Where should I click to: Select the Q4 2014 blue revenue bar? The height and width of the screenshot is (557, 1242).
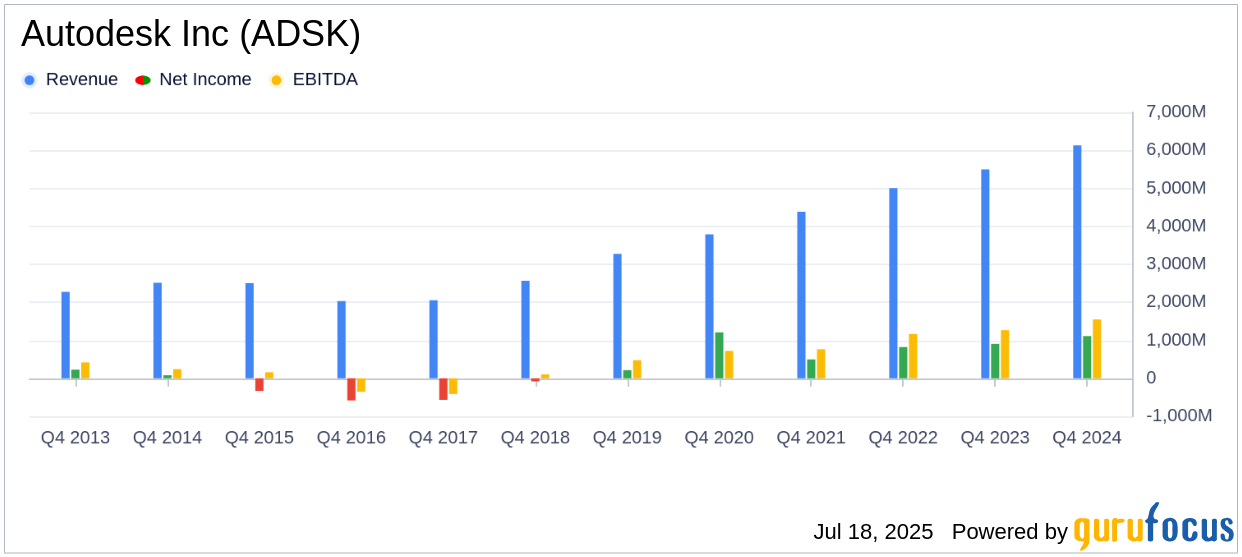[158, 331]
